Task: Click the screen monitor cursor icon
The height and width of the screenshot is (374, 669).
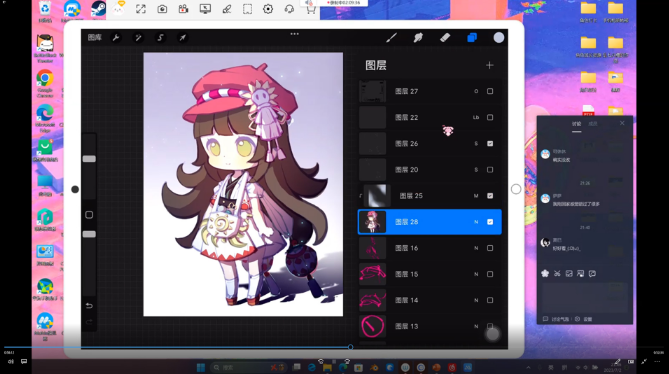Action: tap(205, 9)
